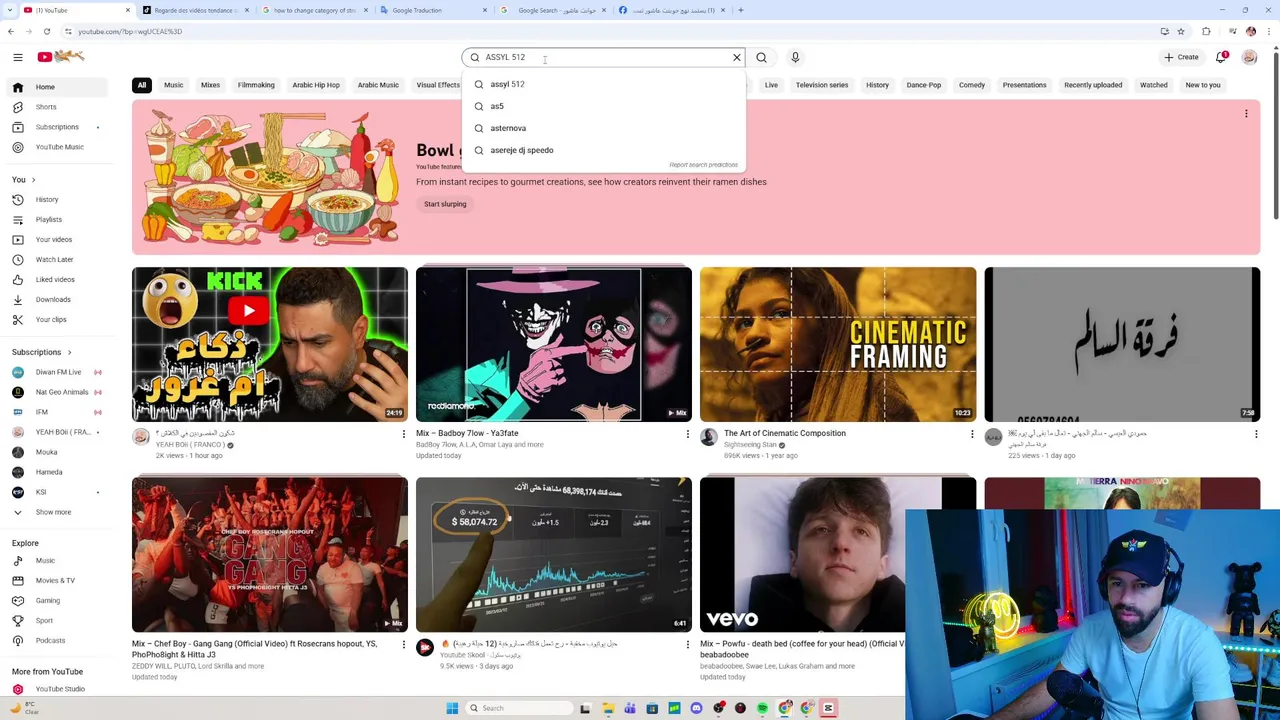Select the 'All' filter chip

click(142, 85)
